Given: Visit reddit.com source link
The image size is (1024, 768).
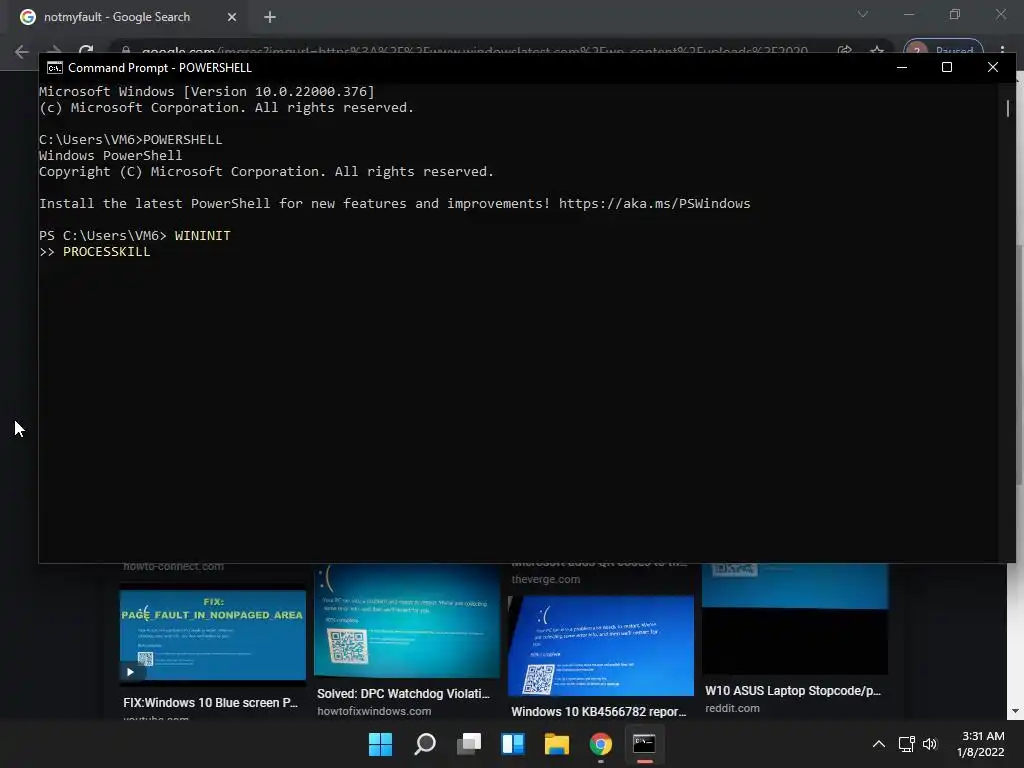Looking at the screenshot, I should pos(732,708).
